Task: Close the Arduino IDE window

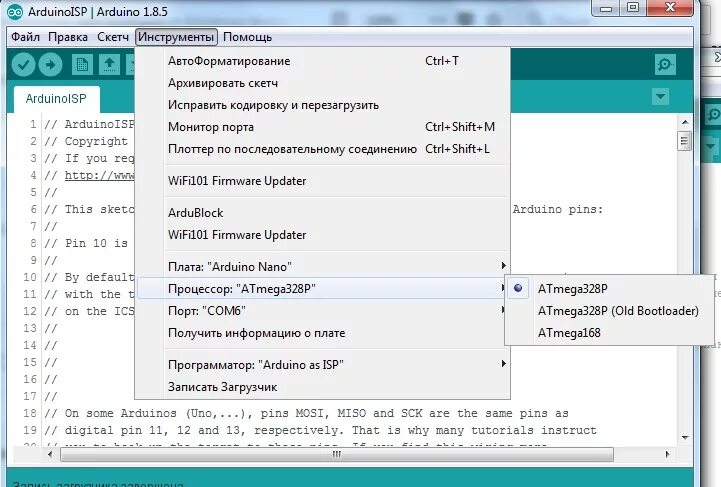Action: point(670,7)
